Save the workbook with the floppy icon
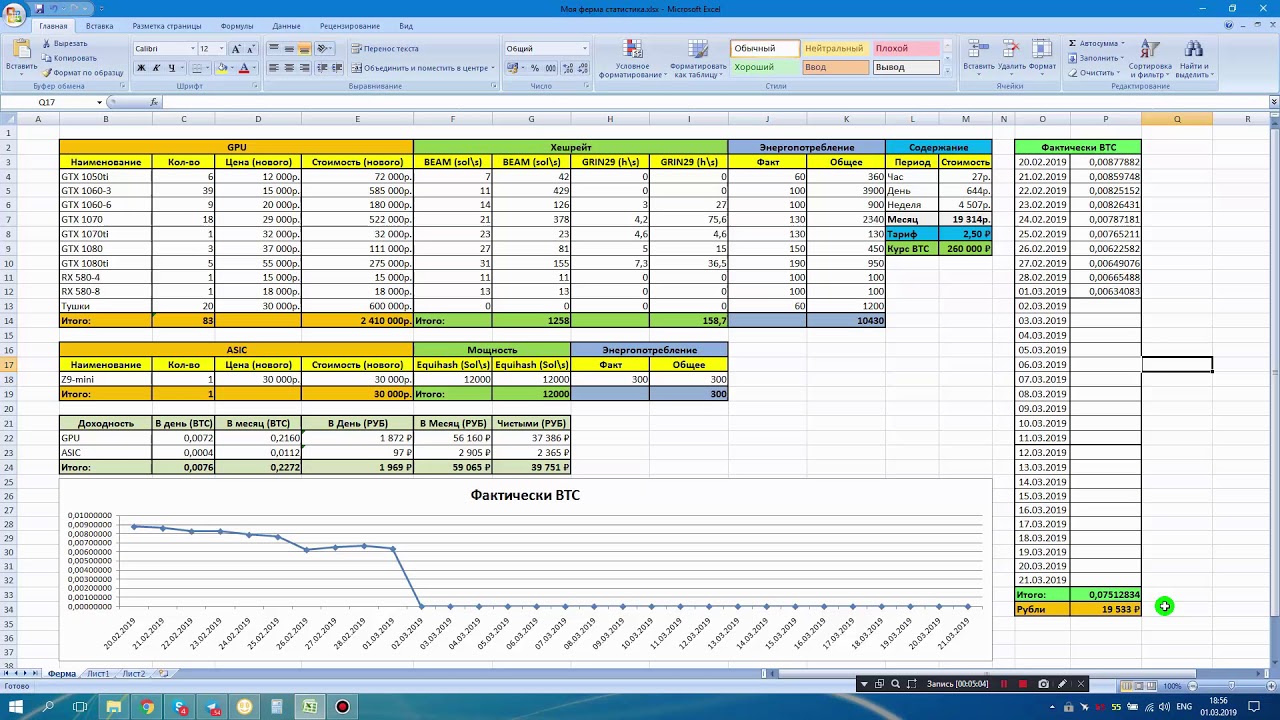The height and width of the screenshot is (720, 1280). pos(41,8)
